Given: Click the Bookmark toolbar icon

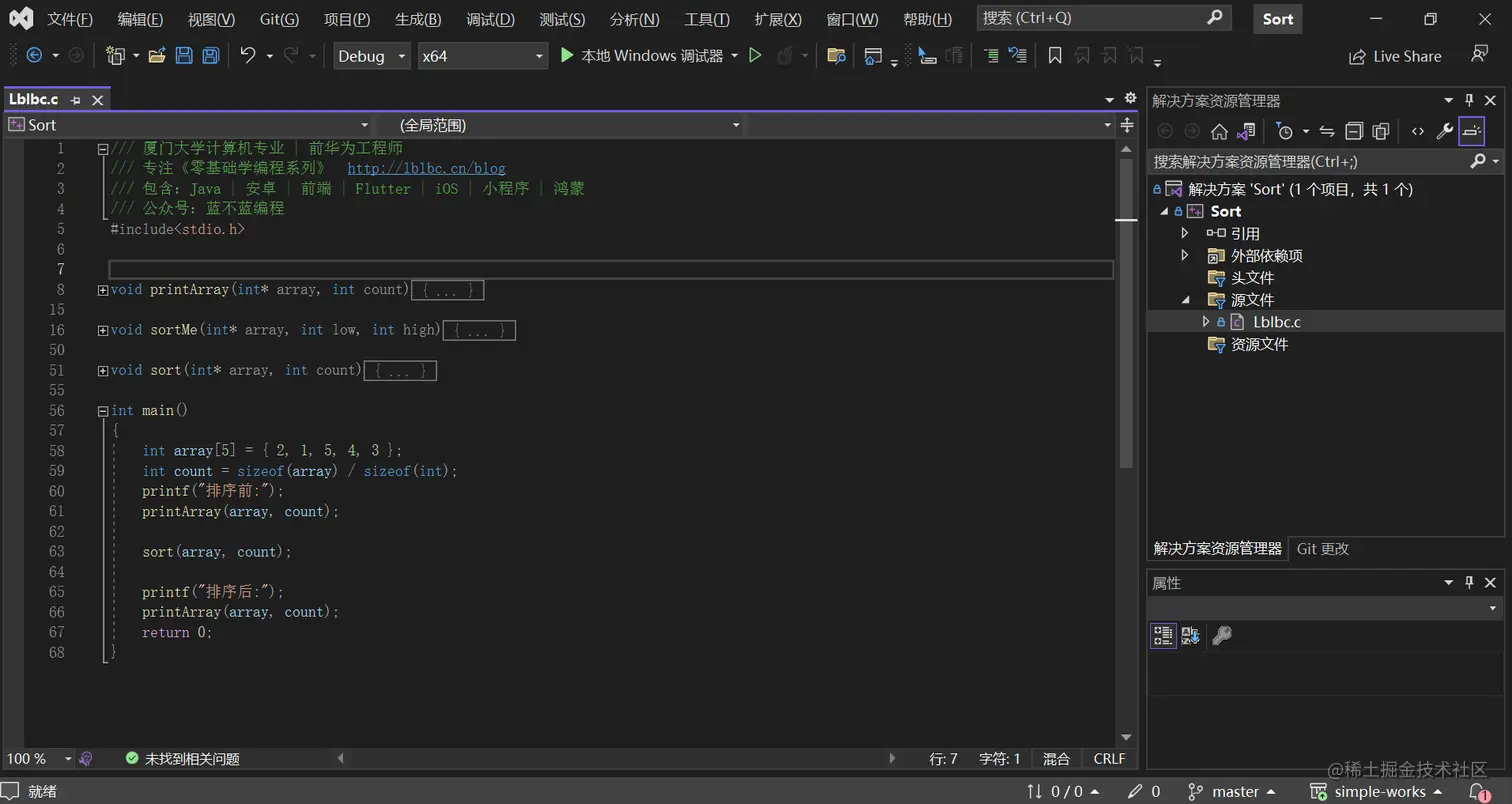Looking at the screenshot, I should click(x=1054, y=56).
